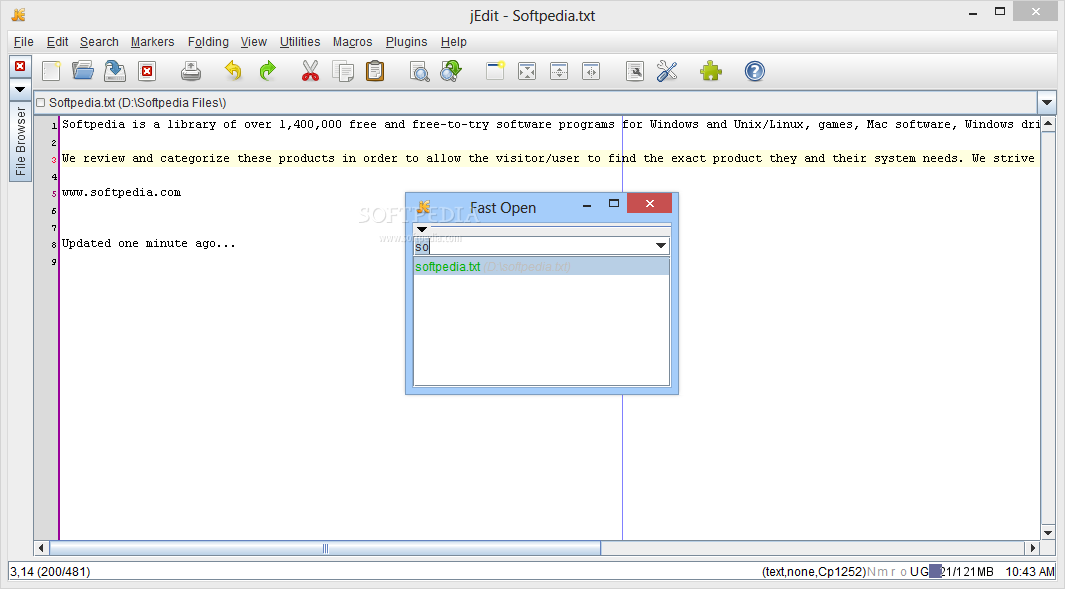This screenshot has height=589, width=1065.
Task: Open the Plugin Manager puzzle icon
Action: pyautogui.click(x=710, y=71)
